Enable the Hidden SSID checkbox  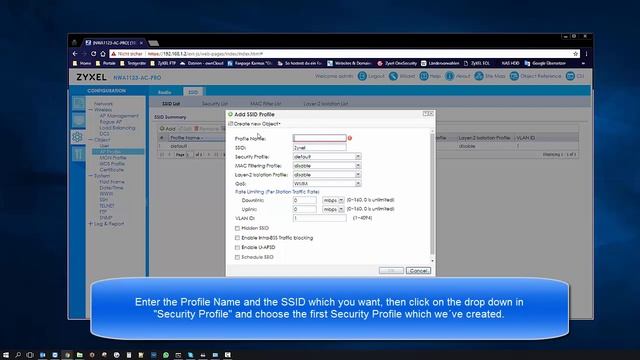[x=237, y=228]
